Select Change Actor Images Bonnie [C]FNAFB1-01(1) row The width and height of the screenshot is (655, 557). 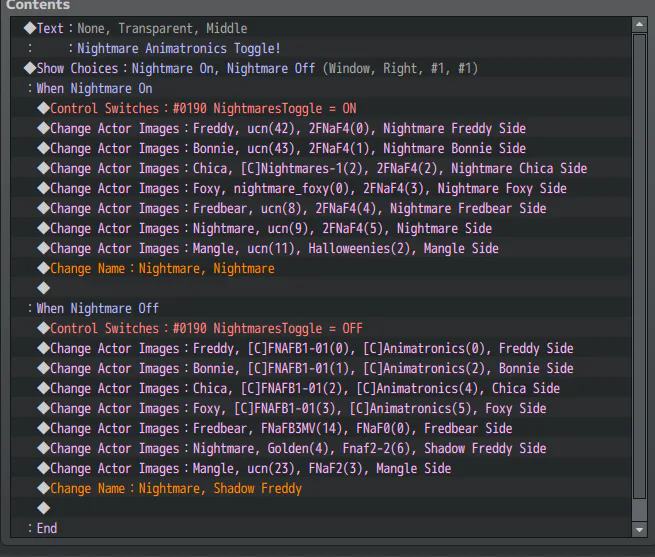tap(321, 369)
